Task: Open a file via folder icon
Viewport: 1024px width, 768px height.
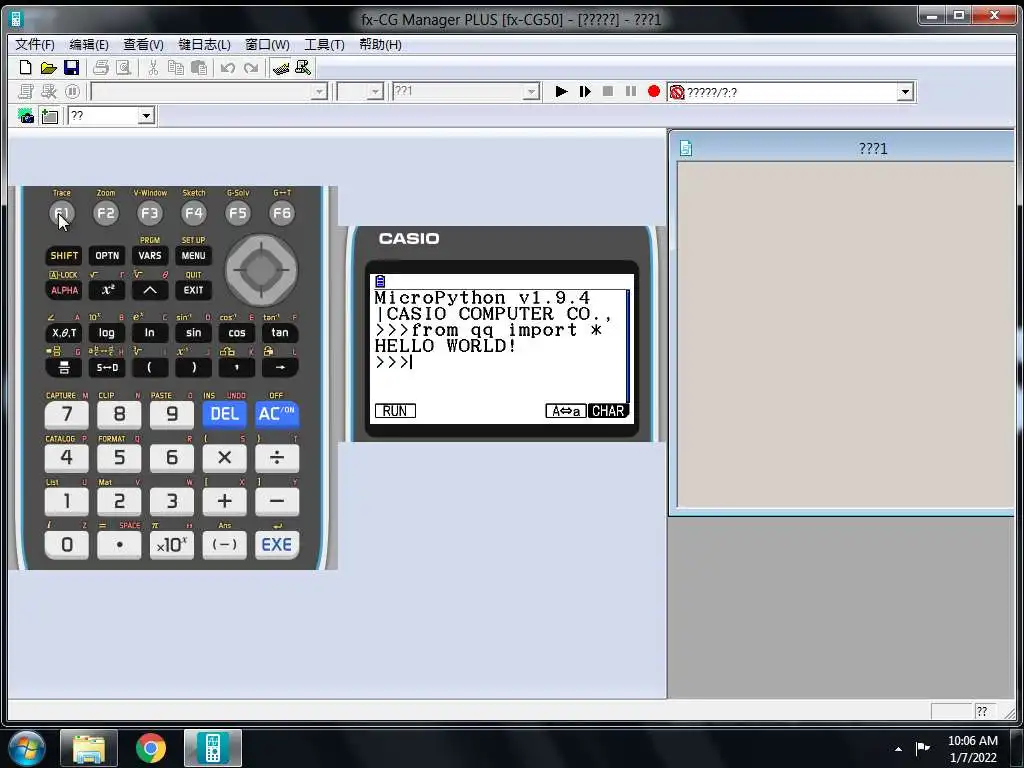Action: click(48, 68)
